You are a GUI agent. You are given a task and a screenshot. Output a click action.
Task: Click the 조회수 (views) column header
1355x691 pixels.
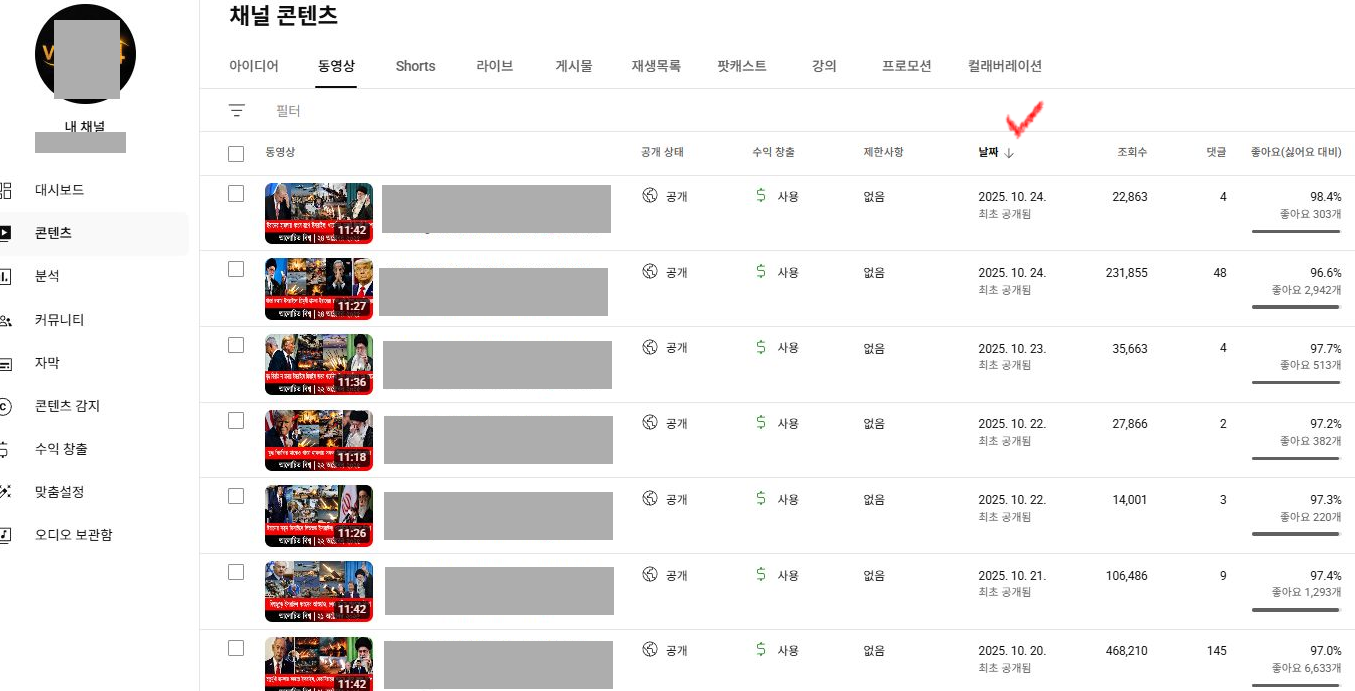tap(1132, 153)
